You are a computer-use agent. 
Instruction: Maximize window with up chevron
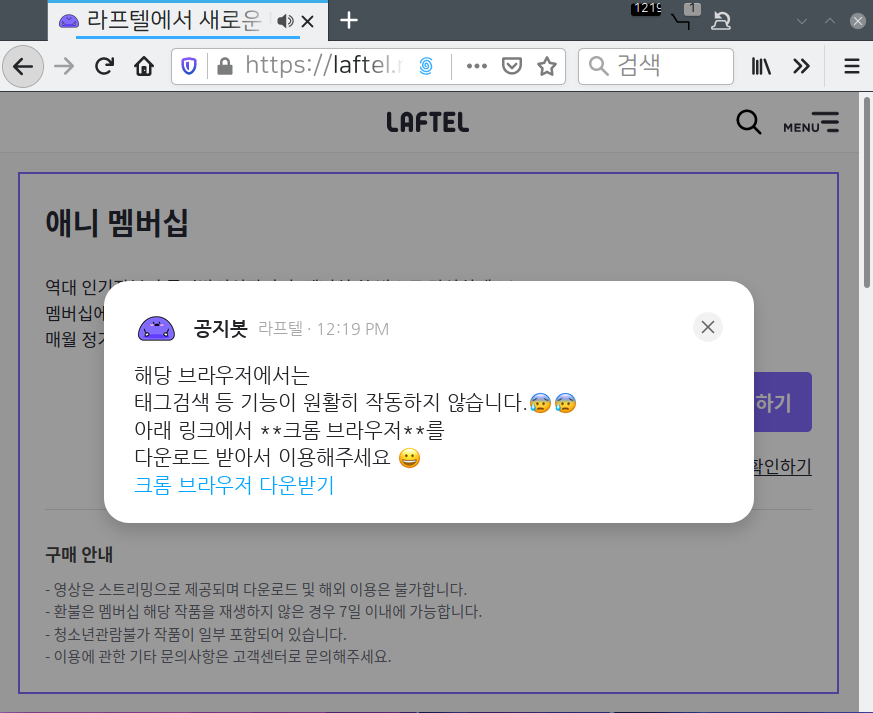830,21
